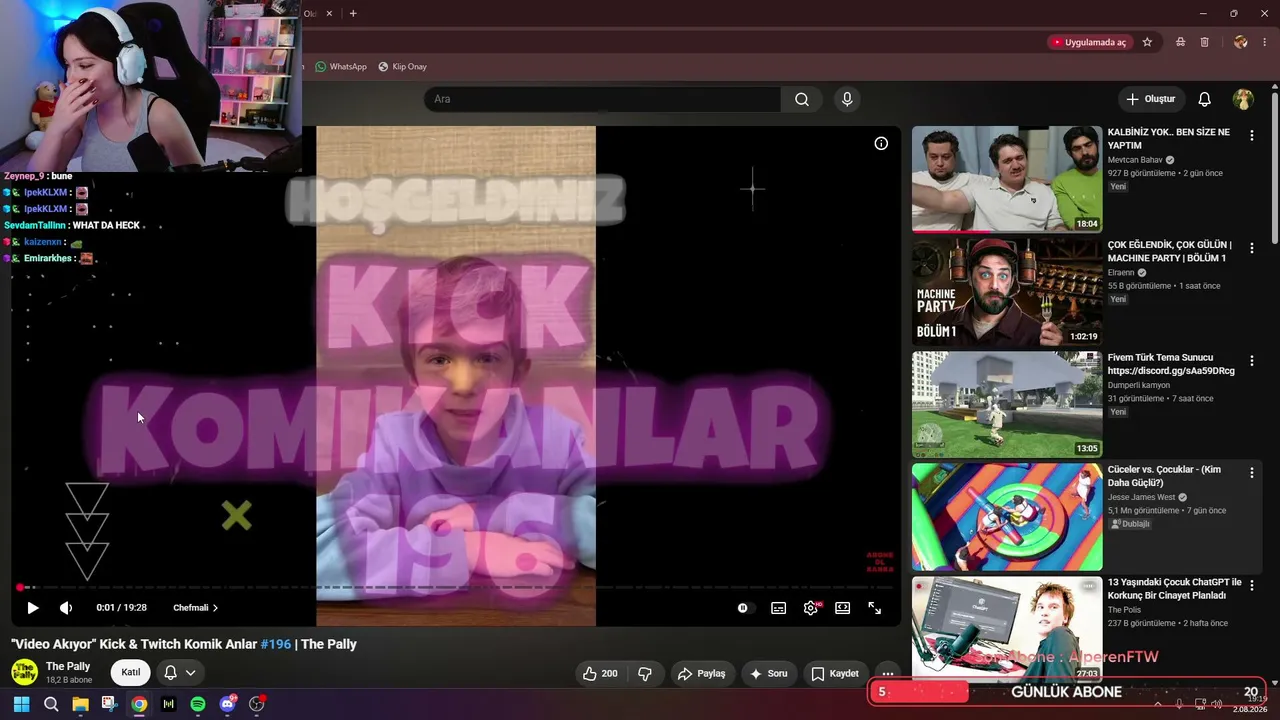The image size is (1280, 720).
Task: Click the Katıl join button
Action: click(x=131, y=672)
